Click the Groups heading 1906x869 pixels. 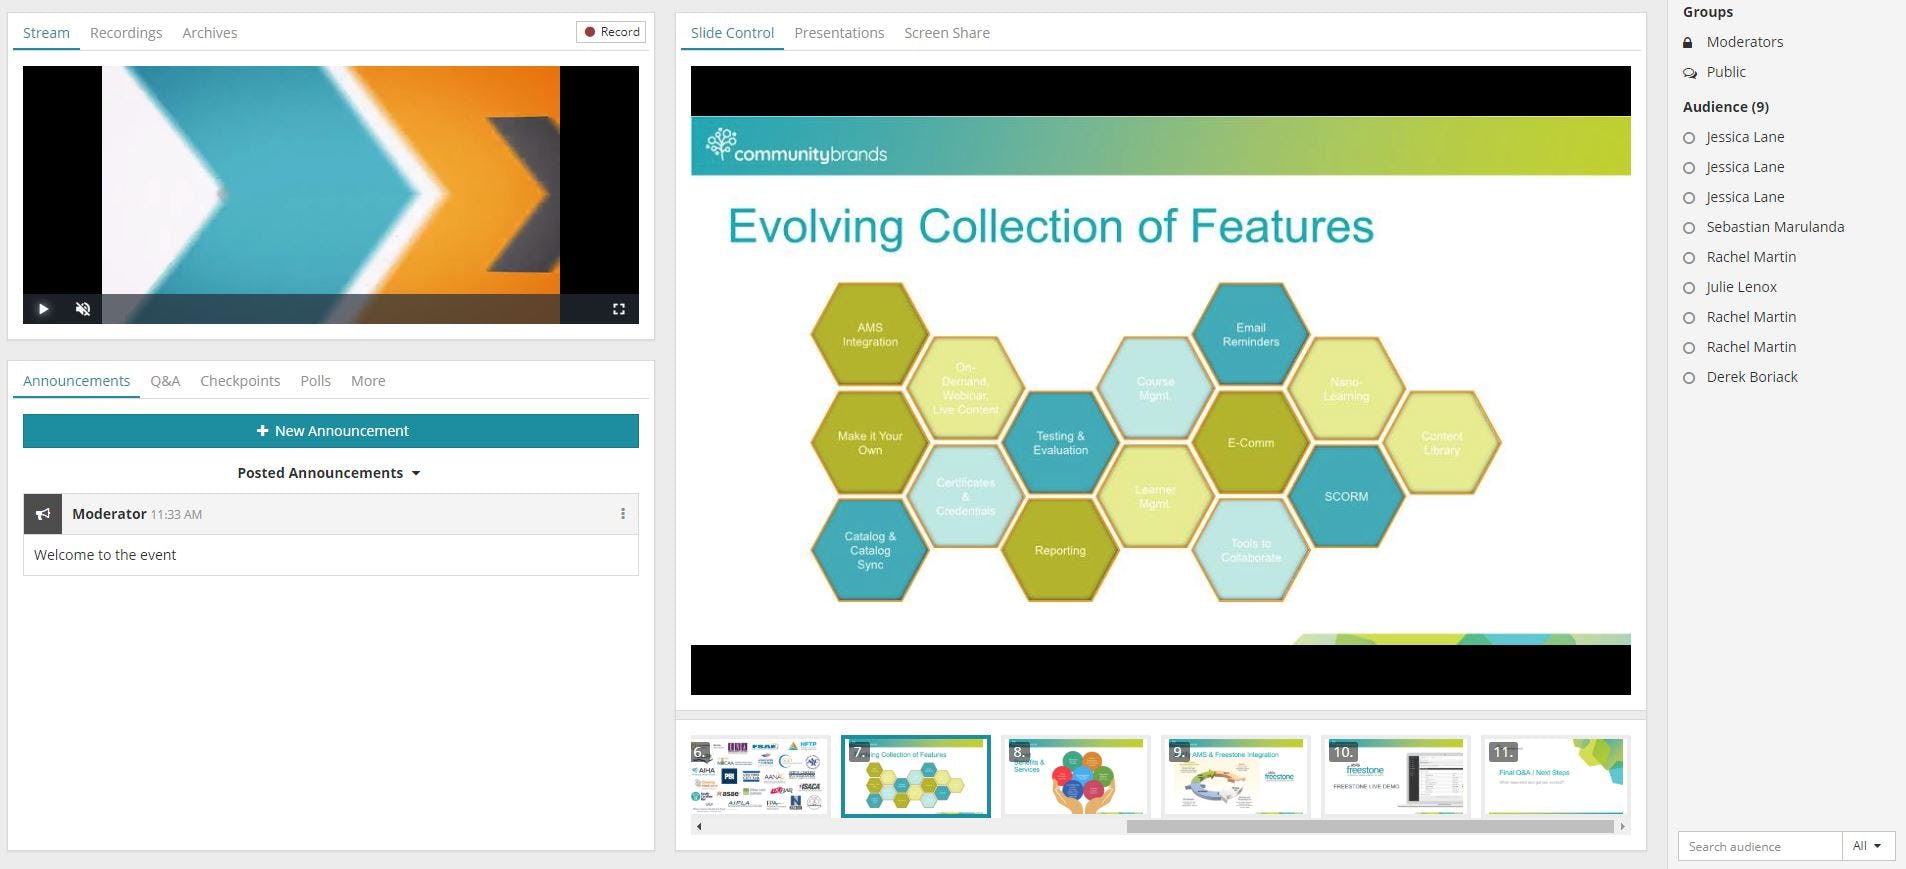[x=1708, y=12]
